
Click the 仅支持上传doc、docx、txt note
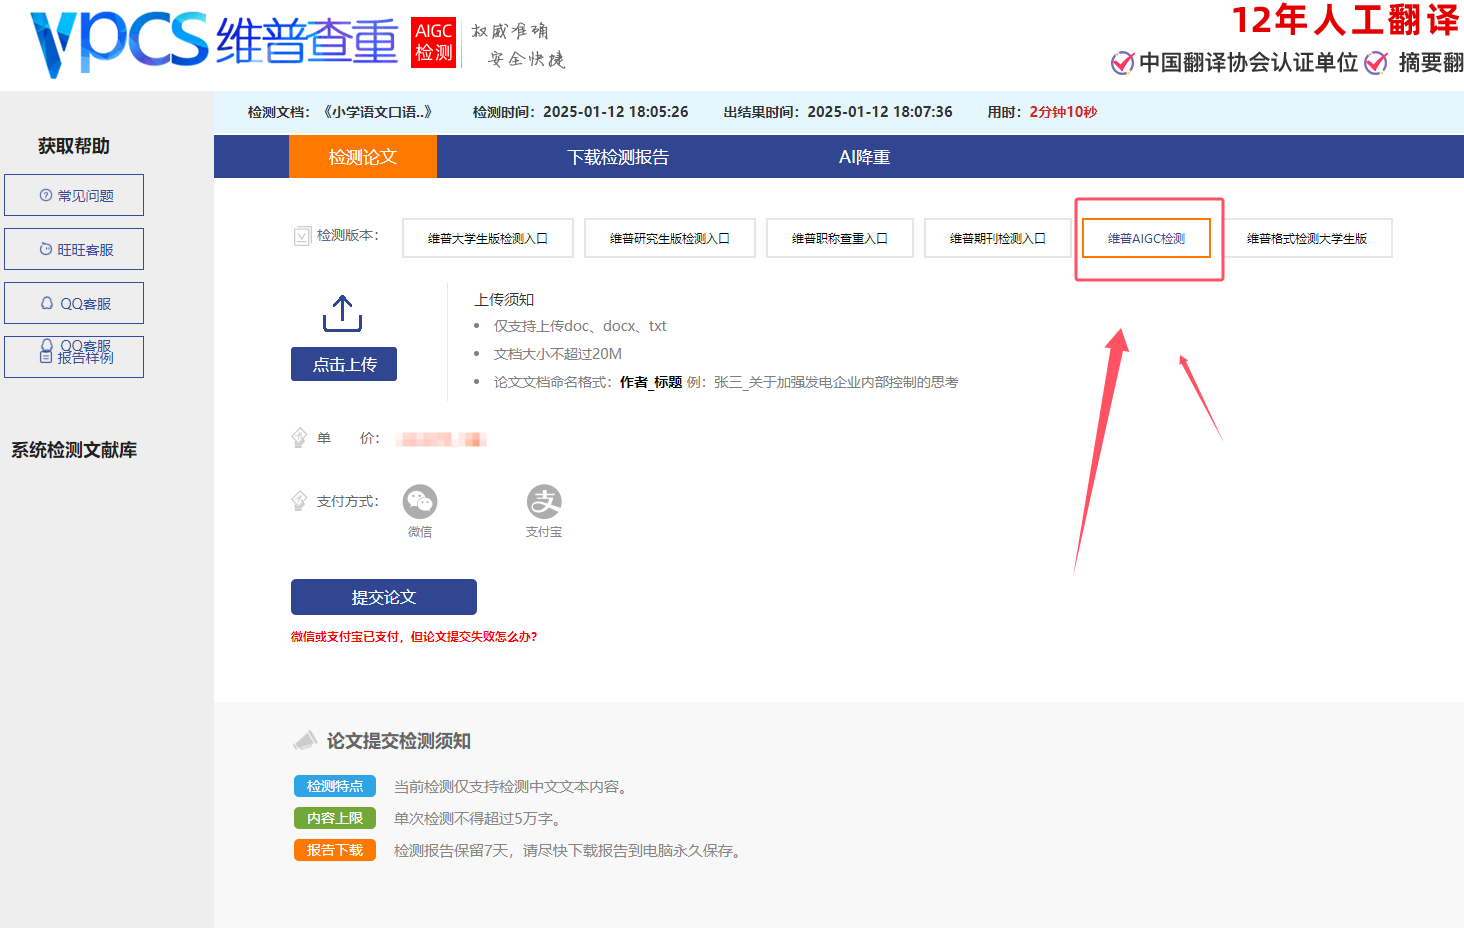[x=580, y=326]
